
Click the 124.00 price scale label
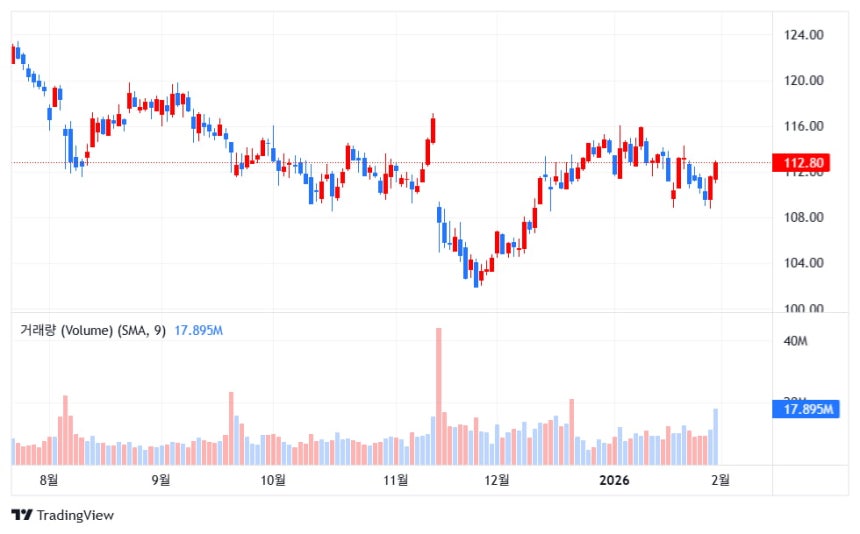click(804, 35)
